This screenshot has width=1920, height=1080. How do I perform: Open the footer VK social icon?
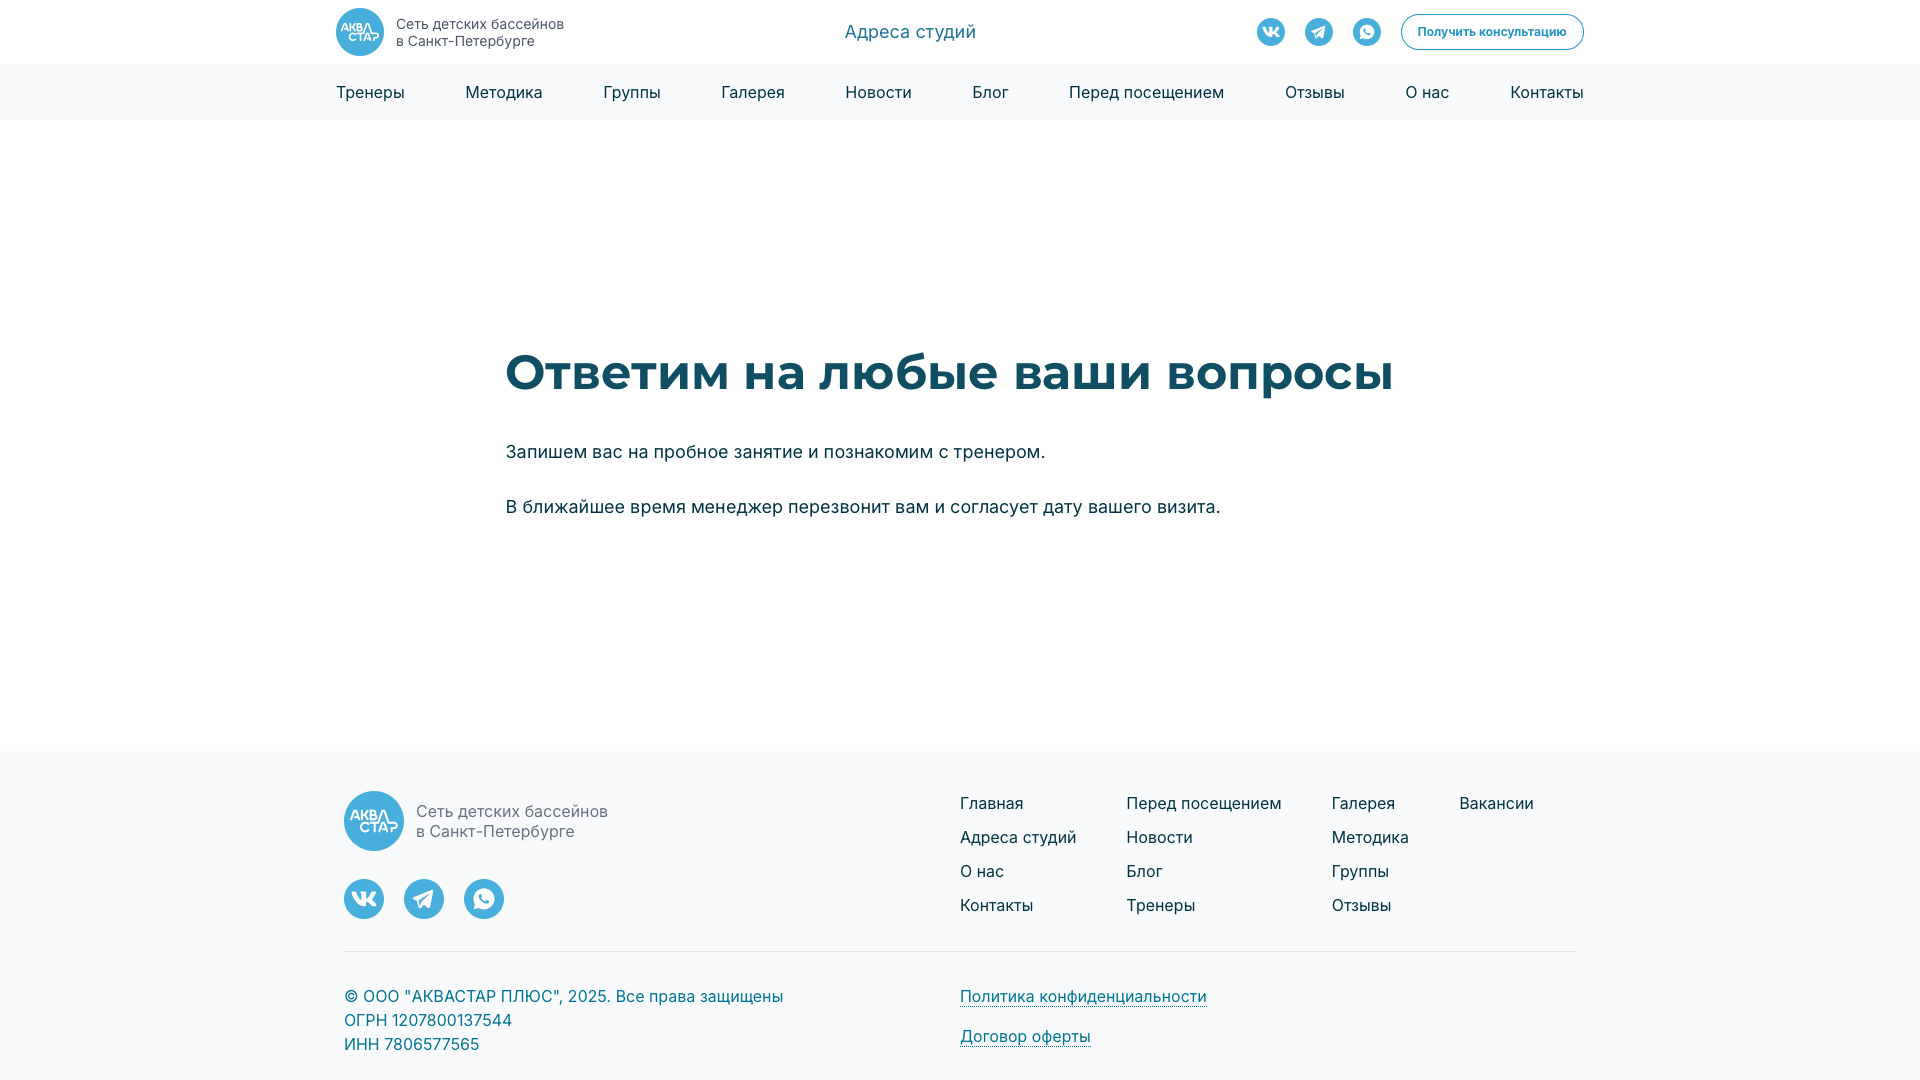pos(364,899)
